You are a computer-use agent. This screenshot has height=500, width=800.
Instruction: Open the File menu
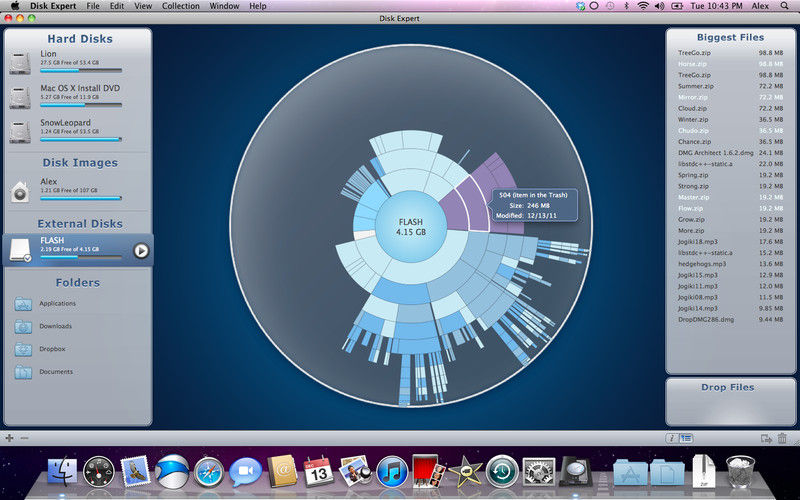point(93,6)
